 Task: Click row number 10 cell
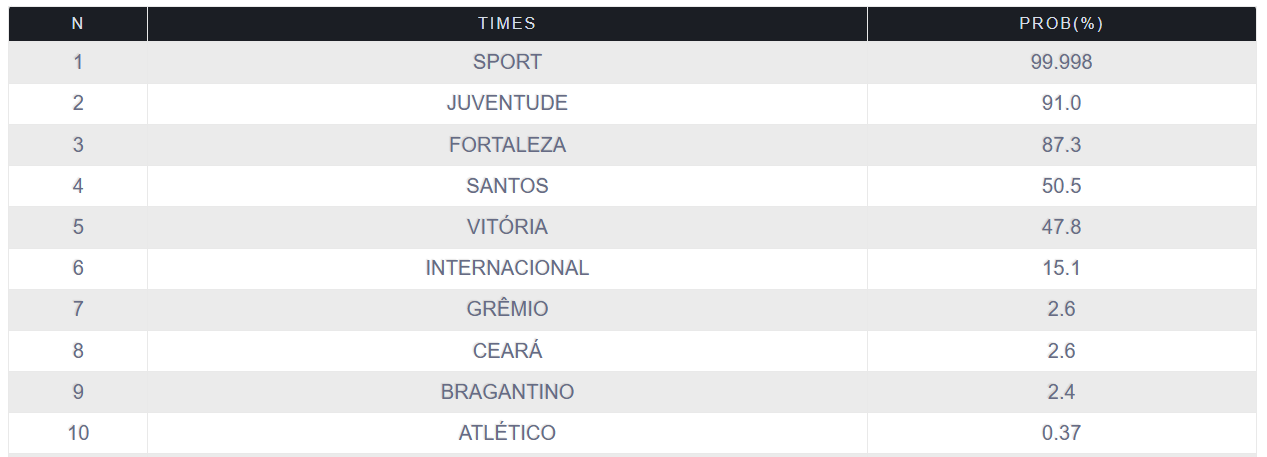coord(78,433)
